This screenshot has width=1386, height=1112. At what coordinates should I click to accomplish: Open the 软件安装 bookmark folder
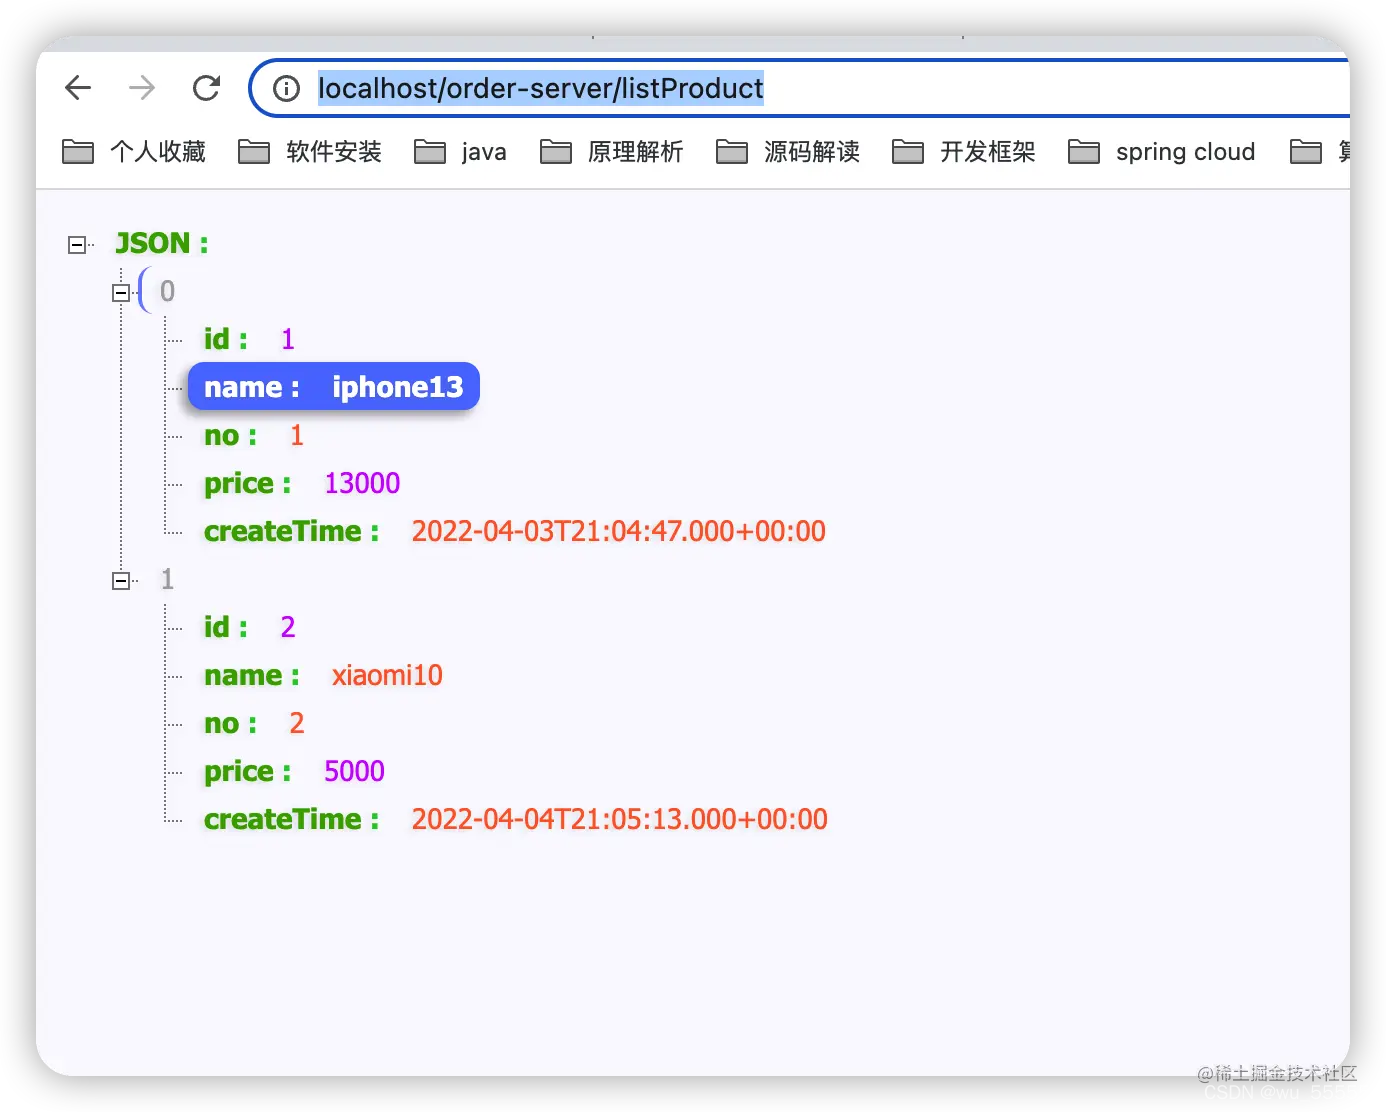click(x=310, y=152)
